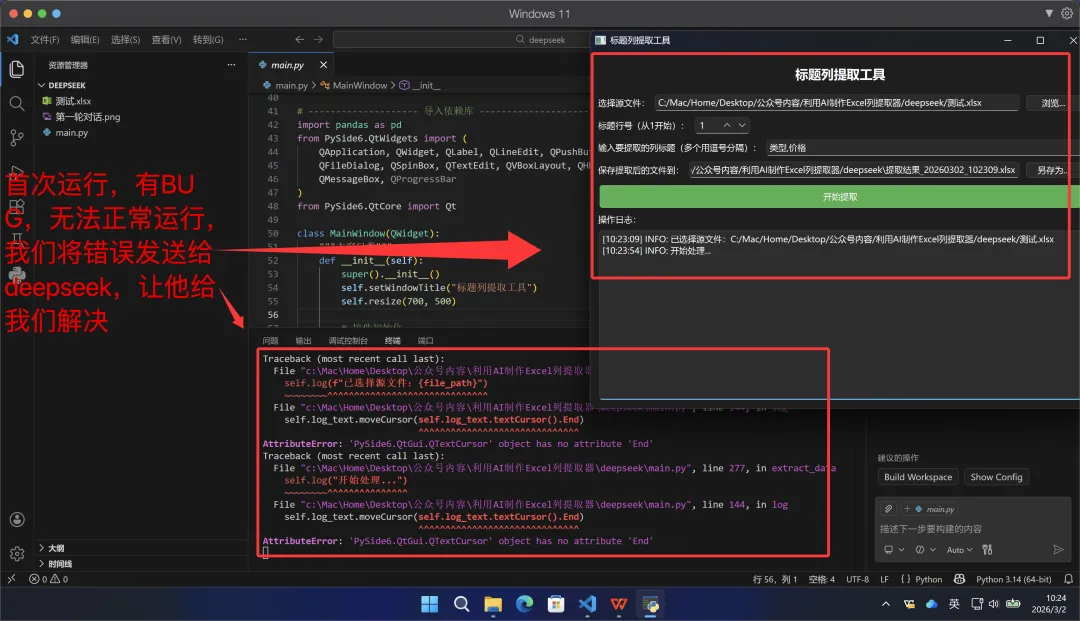This screenshot has height=621, width=1080.
Task: Open the VM title bar dropdown triangle
Action: 1048,13
